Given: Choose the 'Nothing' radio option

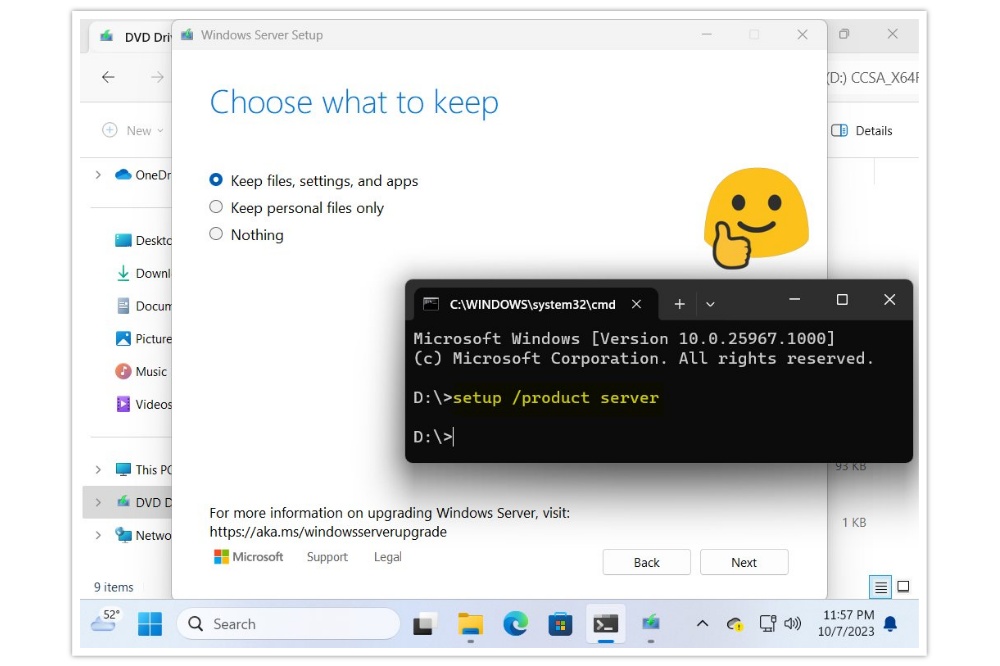Looking at the screenshot, I should (216, 233).
